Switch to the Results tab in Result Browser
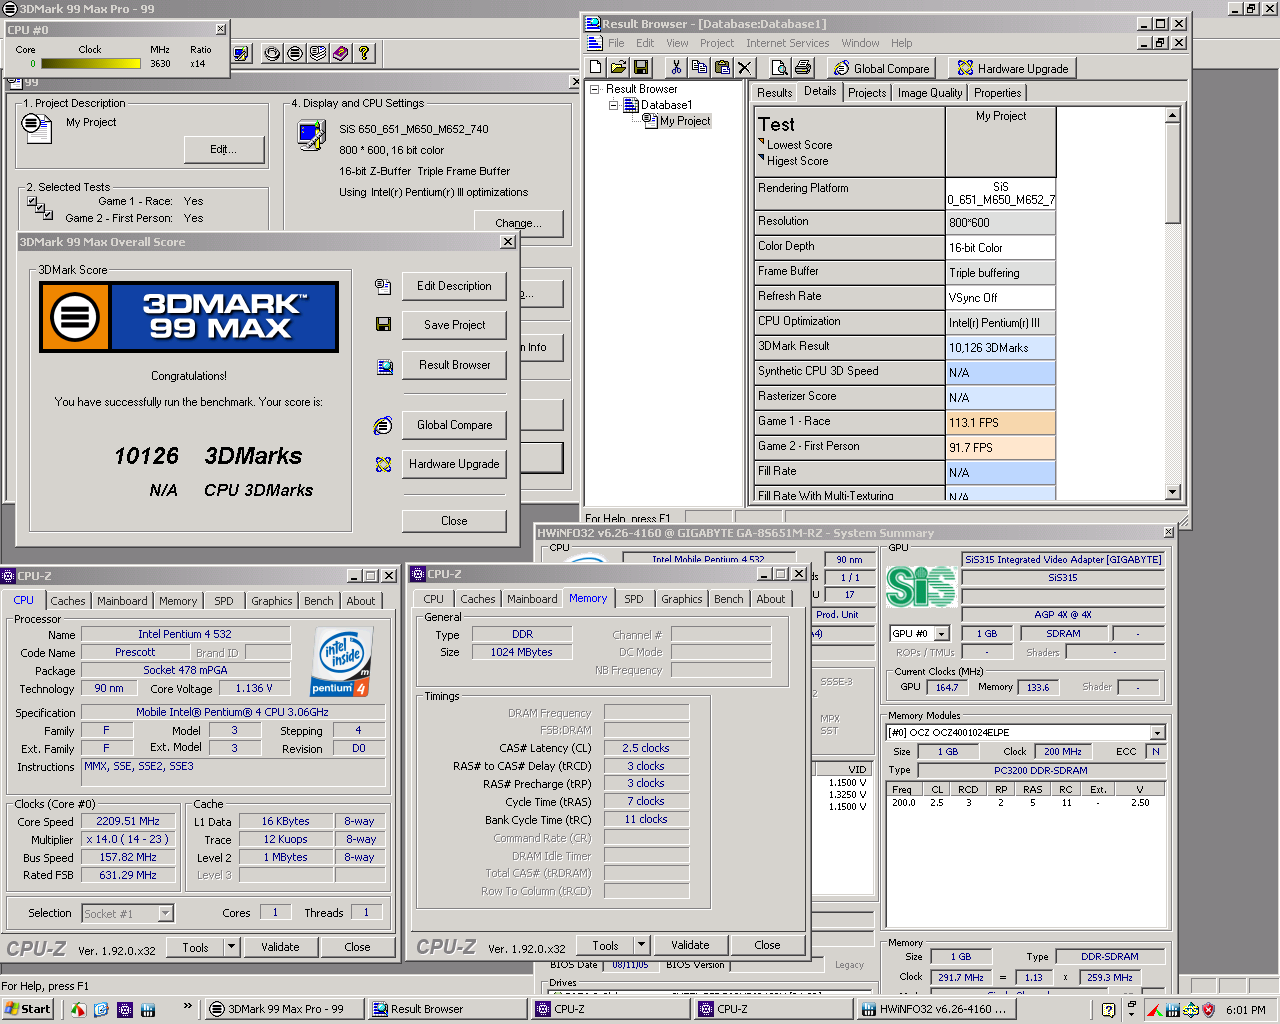Screen dimensions: 1280x1024 click(774, 93)
